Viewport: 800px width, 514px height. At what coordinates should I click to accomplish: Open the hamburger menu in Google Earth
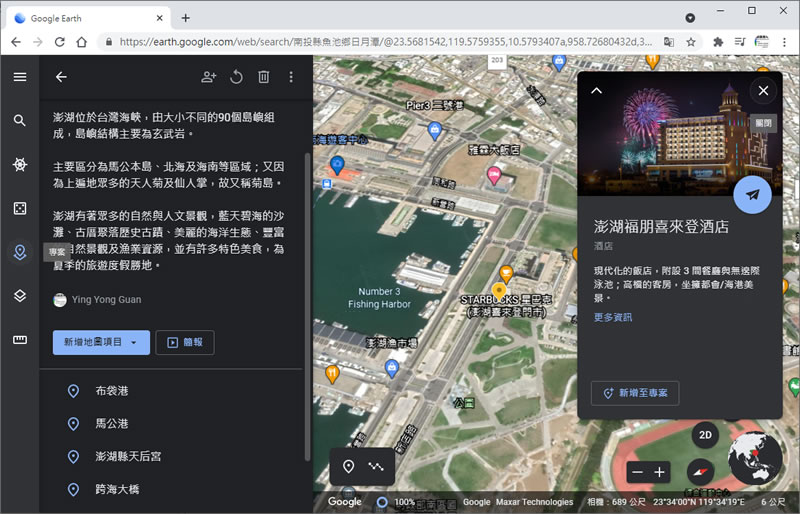[x=20, y=77]
